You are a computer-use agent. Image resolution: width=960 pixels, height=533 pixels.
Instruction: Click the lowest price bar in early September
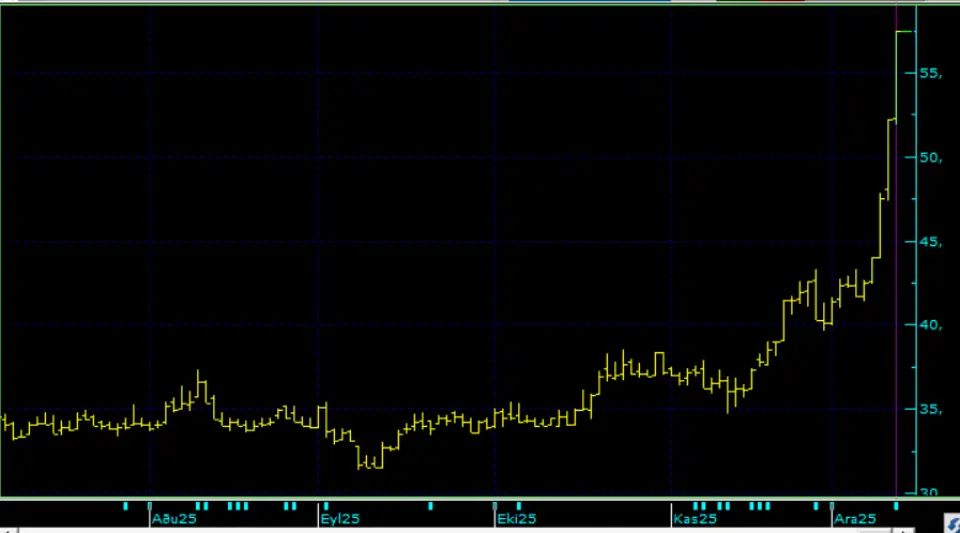(372, 462)
